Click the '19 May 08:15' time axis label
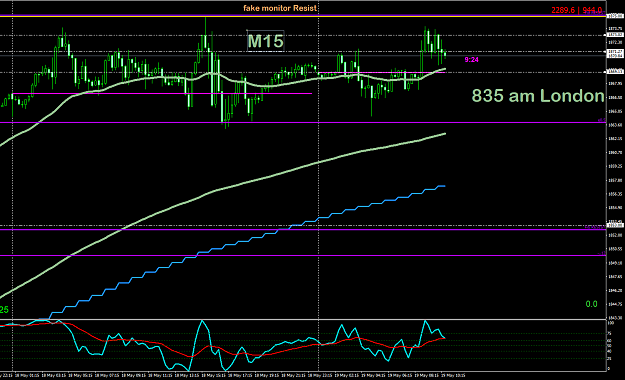The width and height of the screenshot is (625, 380). pos(426,375)
